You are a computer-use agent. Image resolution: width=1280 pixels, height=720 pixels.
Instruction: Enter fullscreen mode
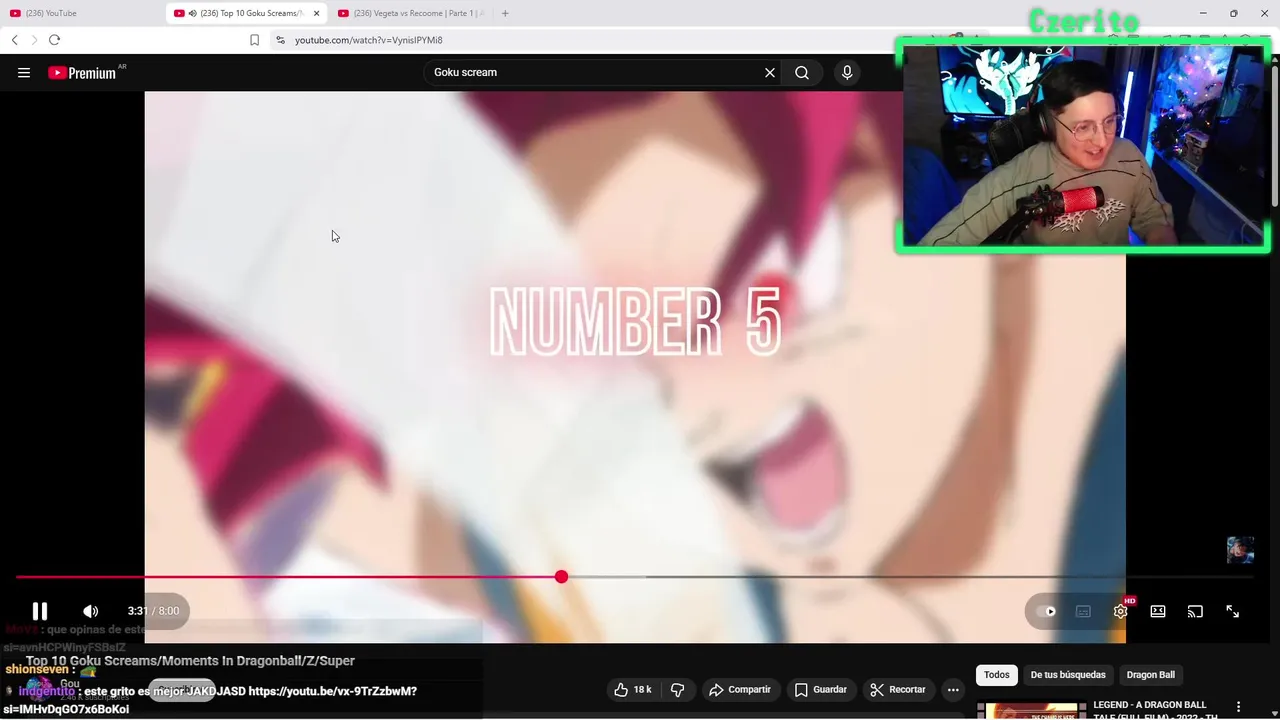click(1233, 611)
